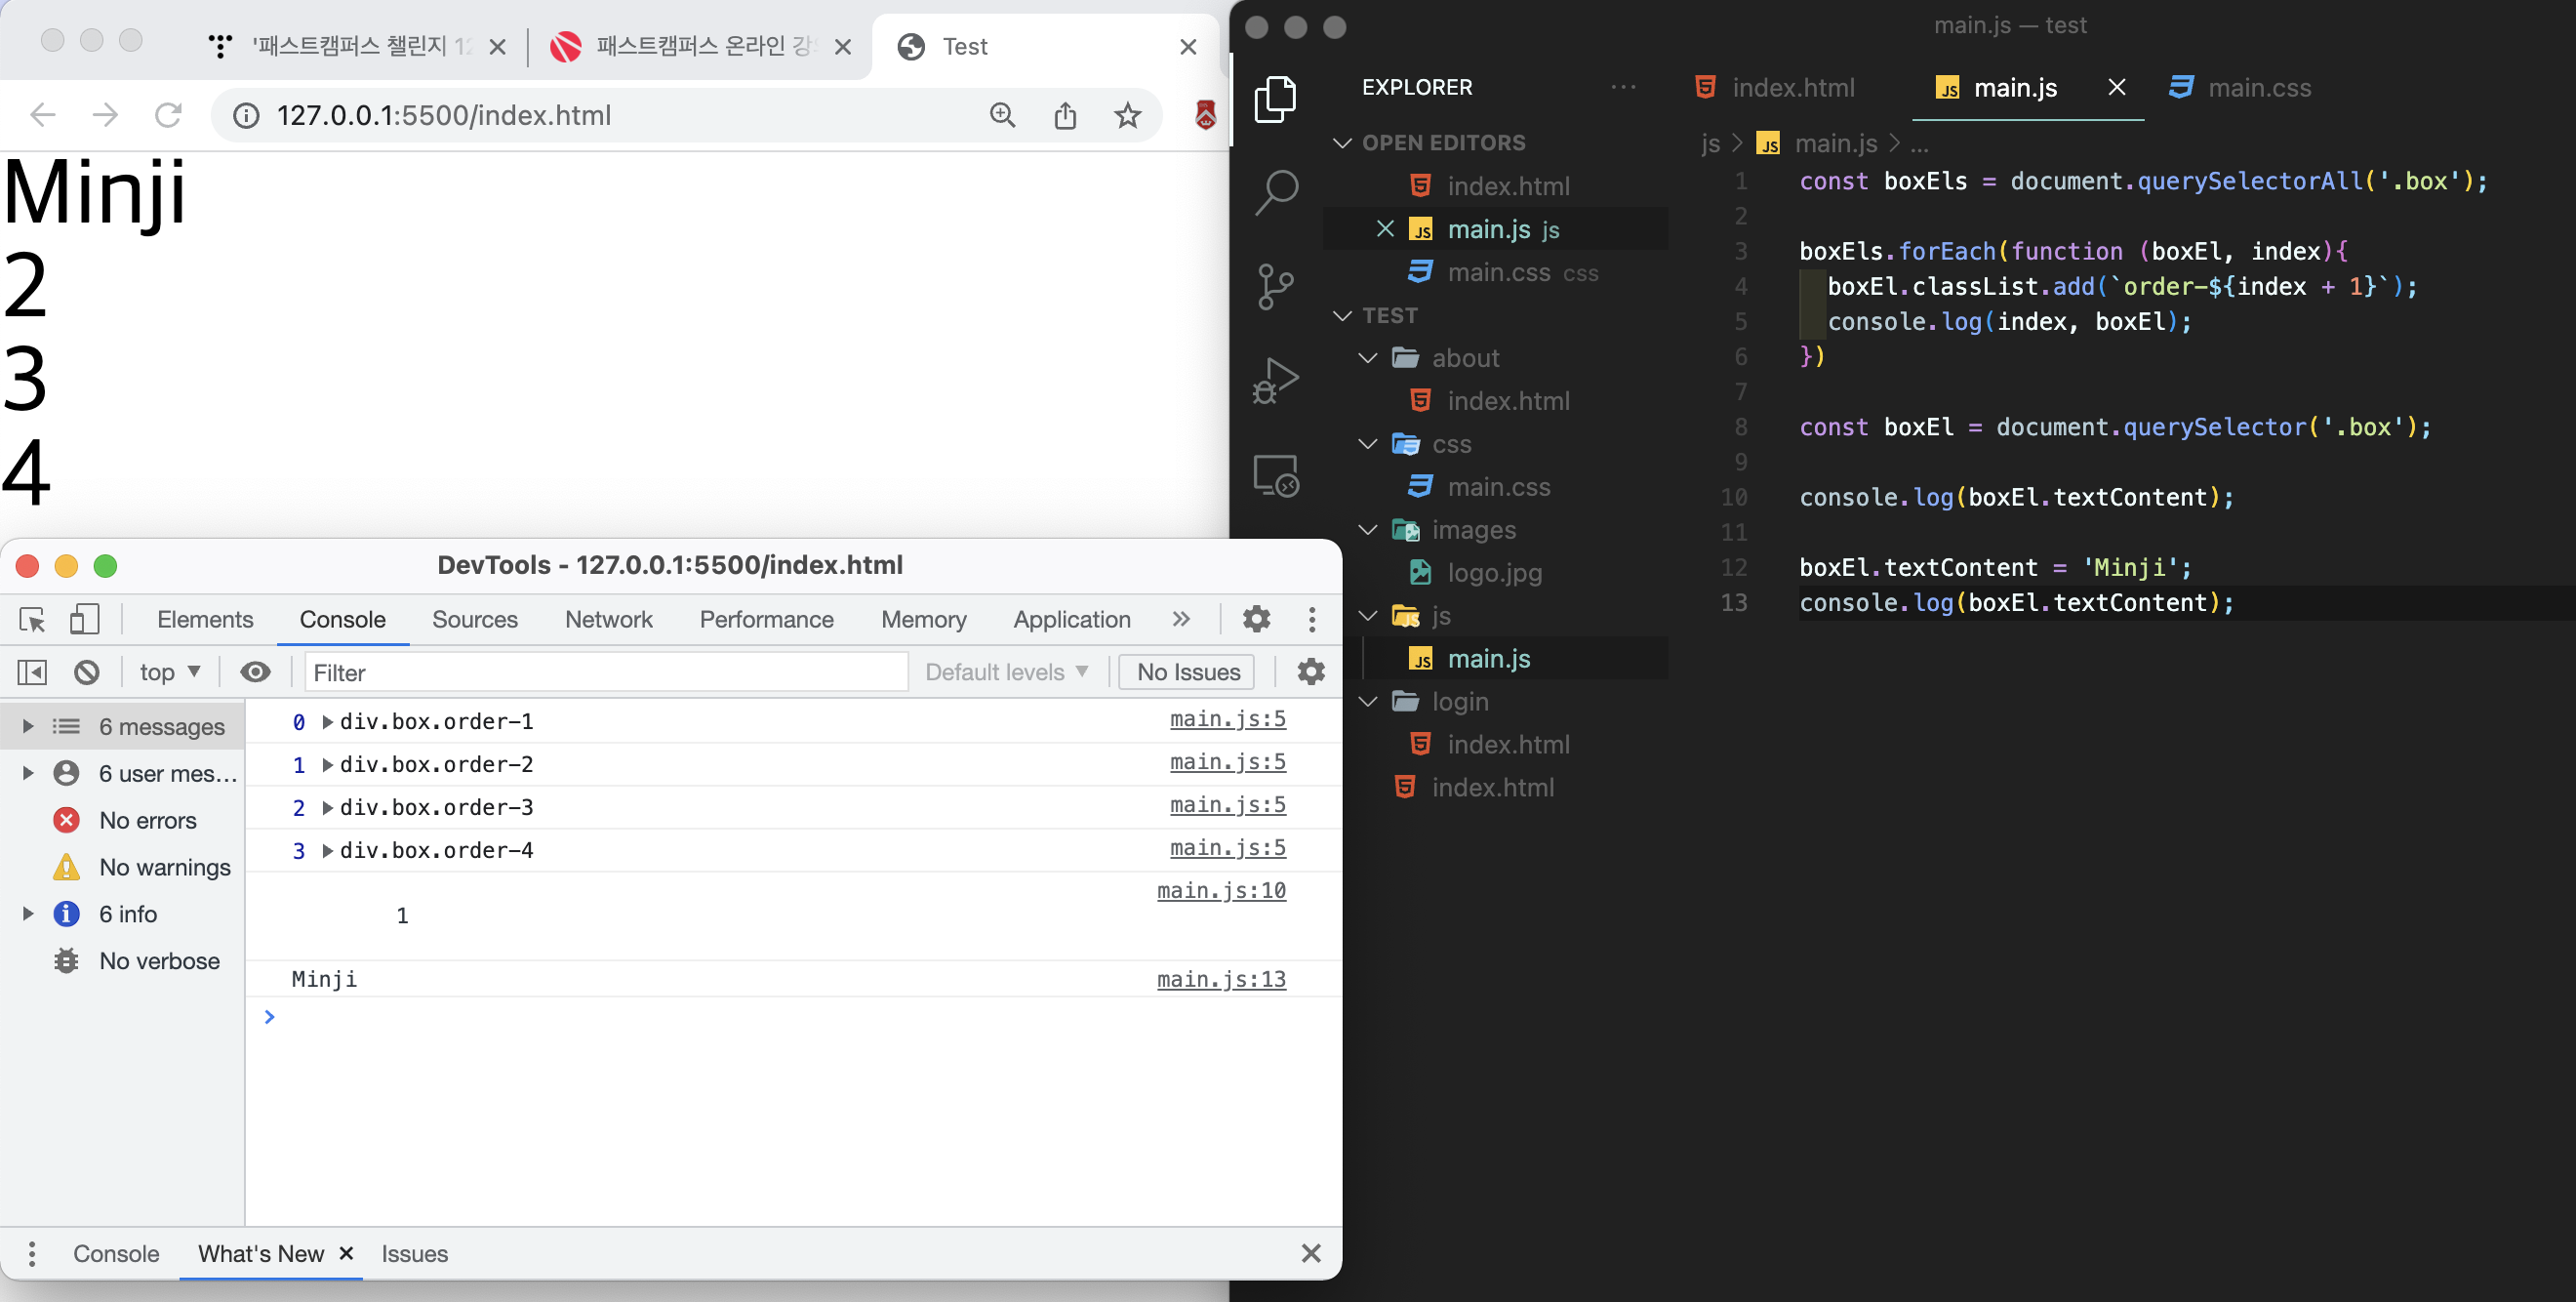Click the main.js:10 source link
The image size is (2576, 1302).
click(1220, 890)
